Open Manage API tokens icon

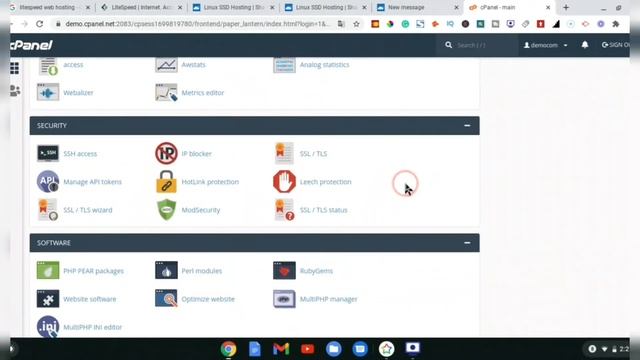pos(48,182)
